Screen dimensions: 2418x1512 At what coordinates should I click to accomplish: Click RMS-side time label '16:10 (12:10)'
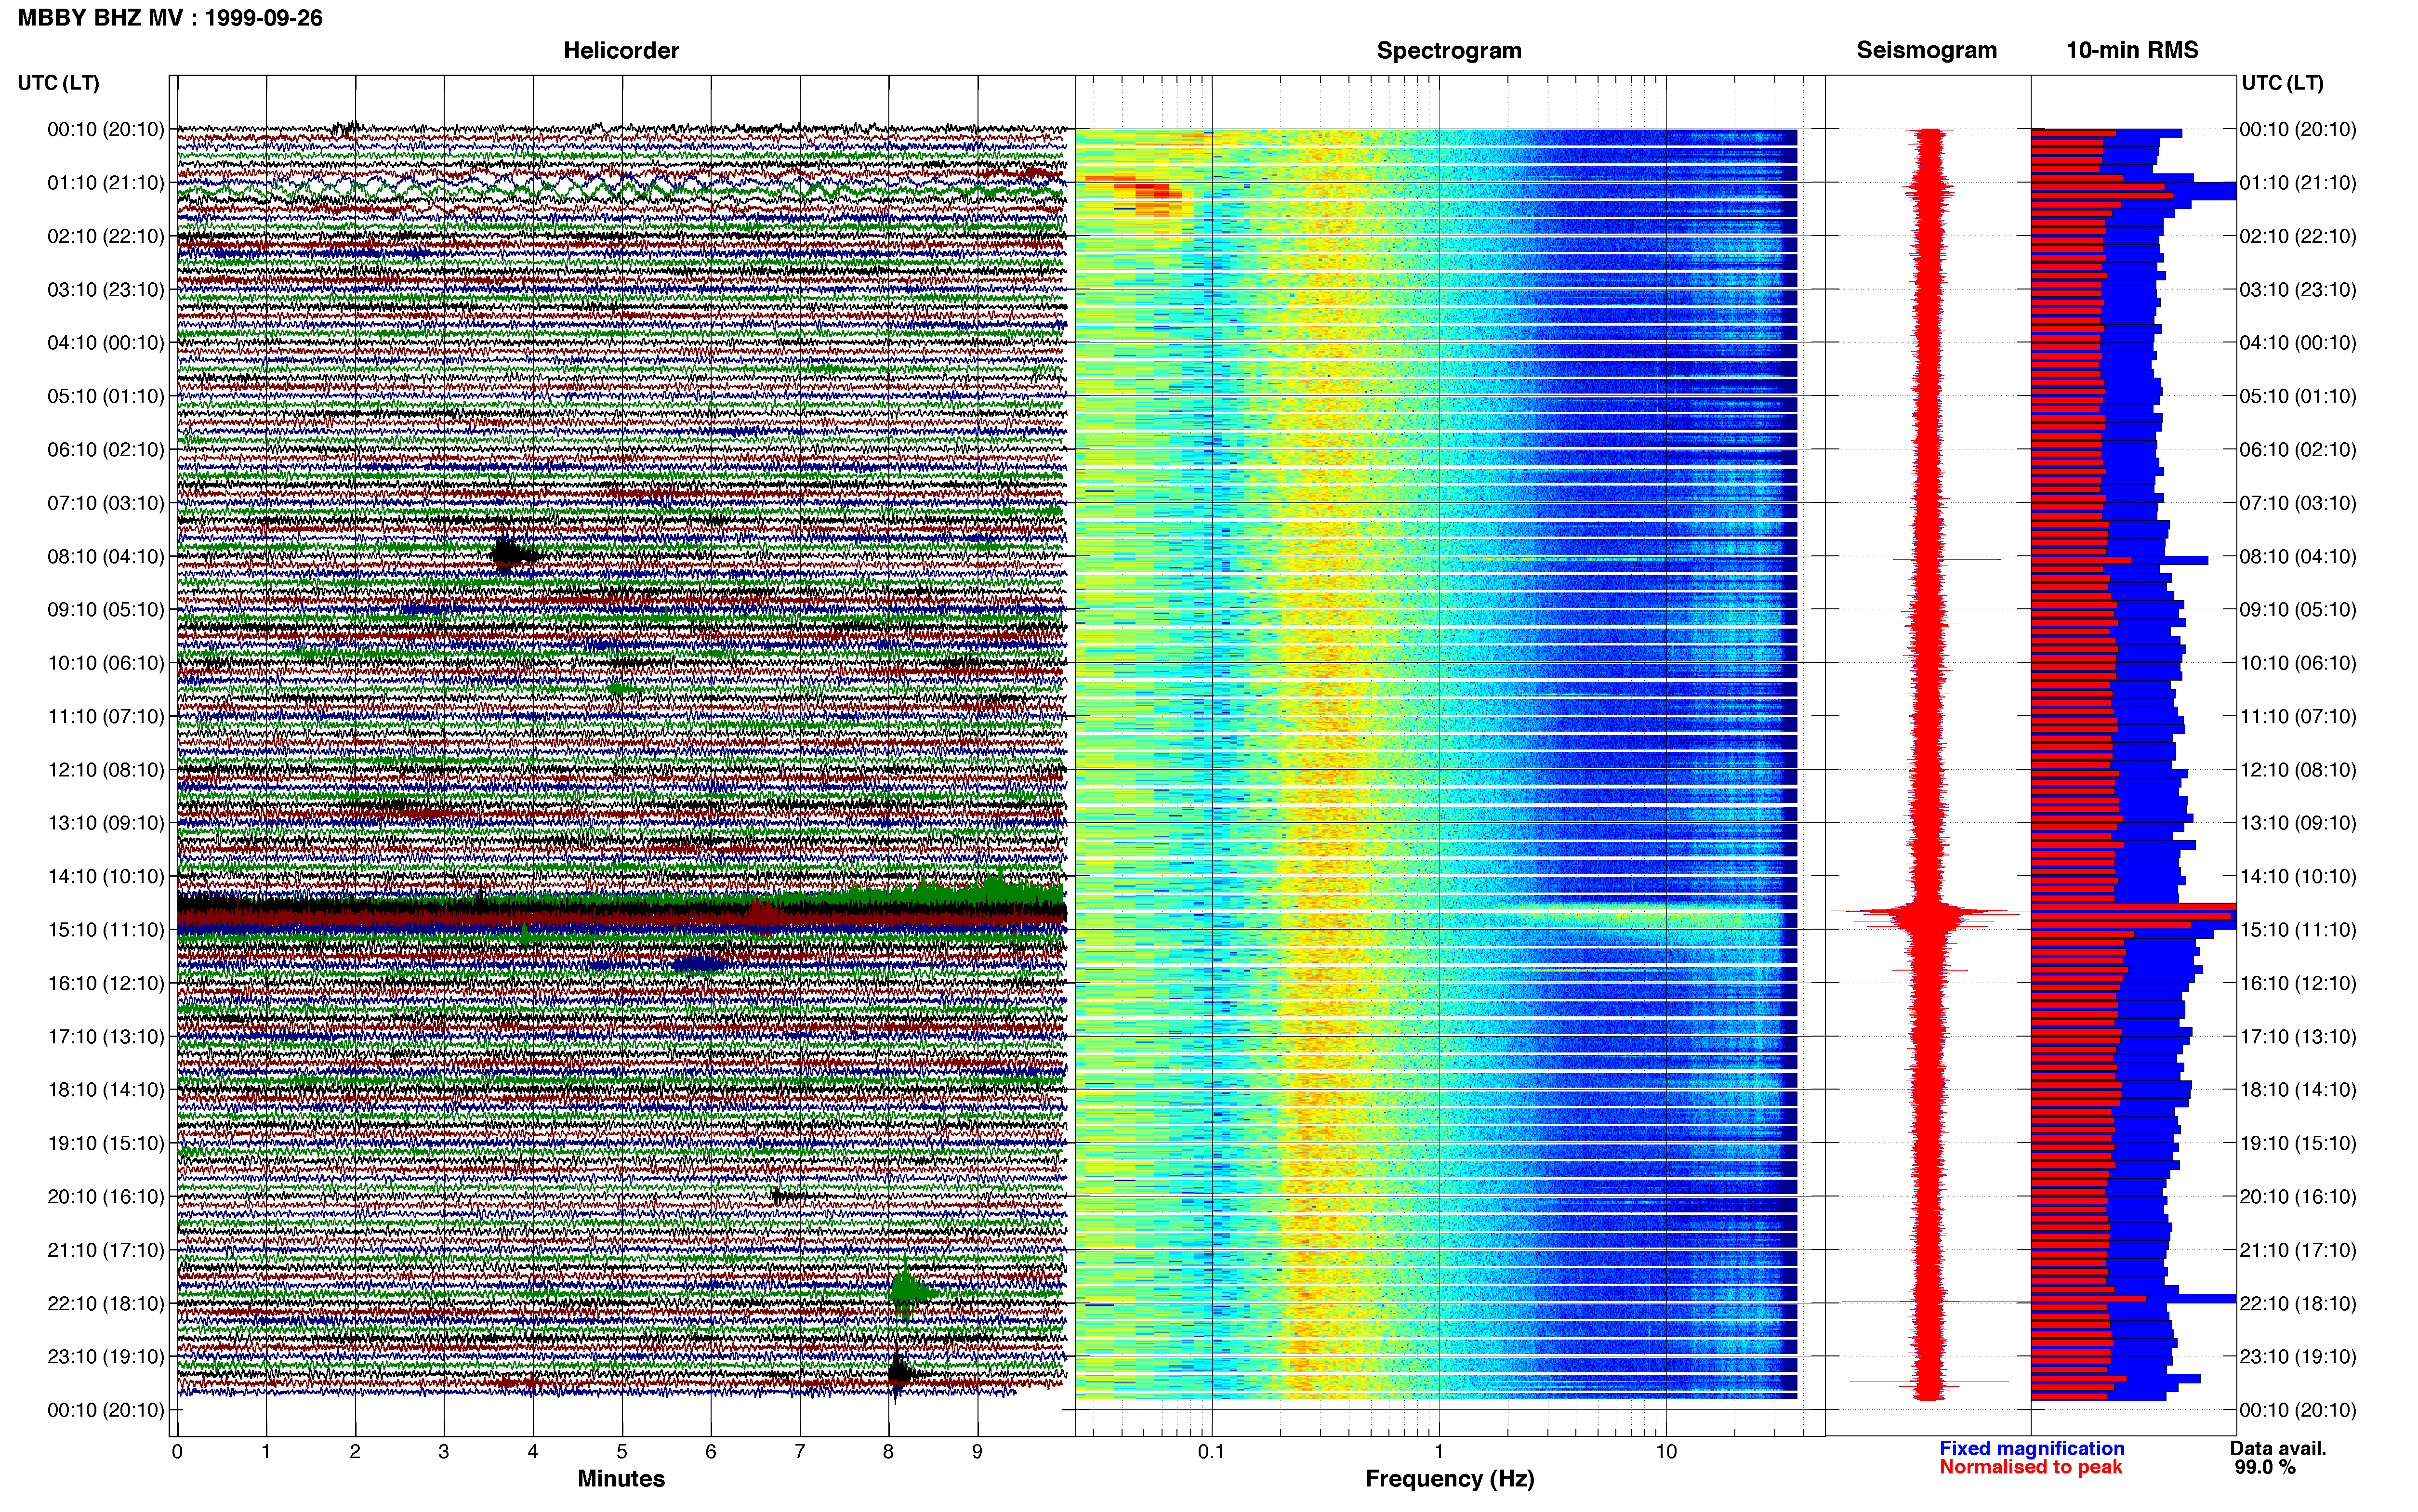point(2298,983)
